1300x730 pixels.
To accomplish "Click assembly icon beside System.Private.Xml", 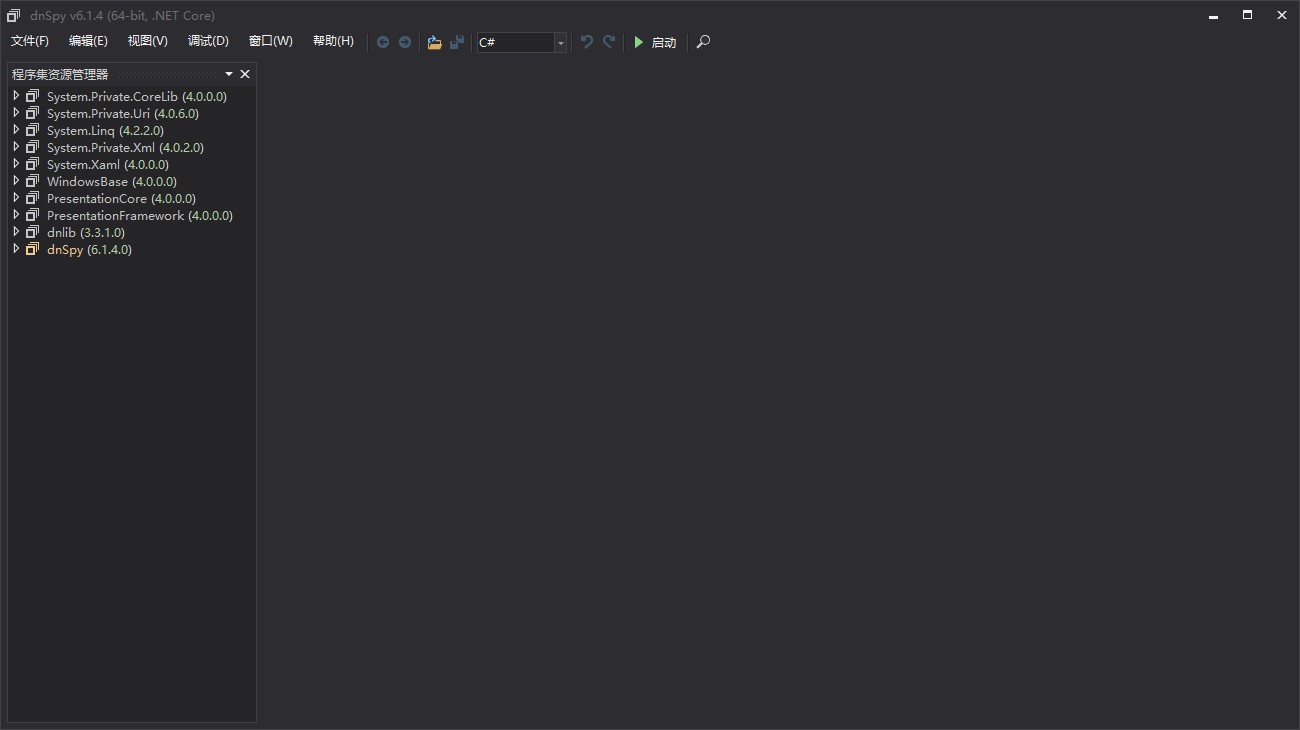I will point(33,147).
